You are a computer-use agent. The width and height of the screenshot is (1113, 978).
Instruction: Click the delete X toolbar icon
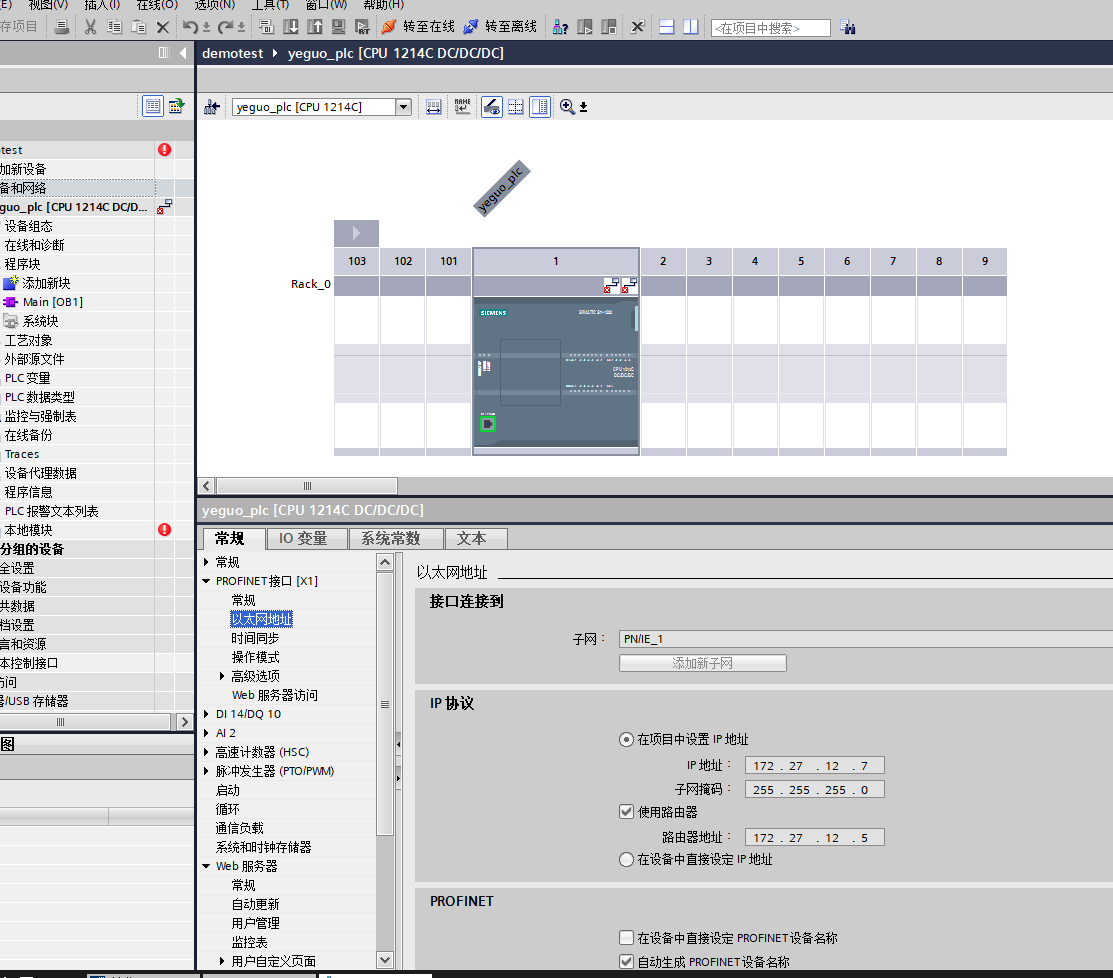point(163,27)
